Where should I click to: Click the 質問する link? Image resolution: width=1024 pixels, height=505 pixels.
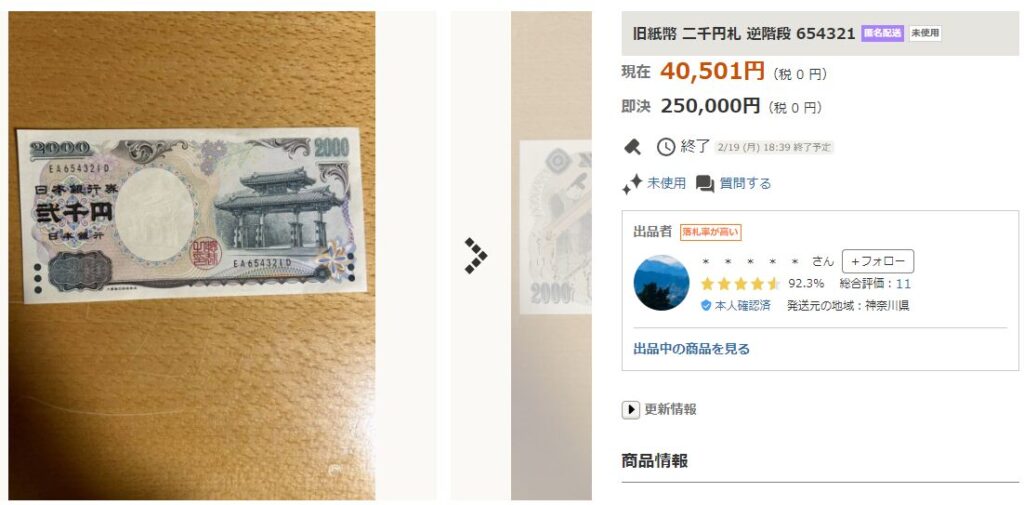click(x=745, y=184)
